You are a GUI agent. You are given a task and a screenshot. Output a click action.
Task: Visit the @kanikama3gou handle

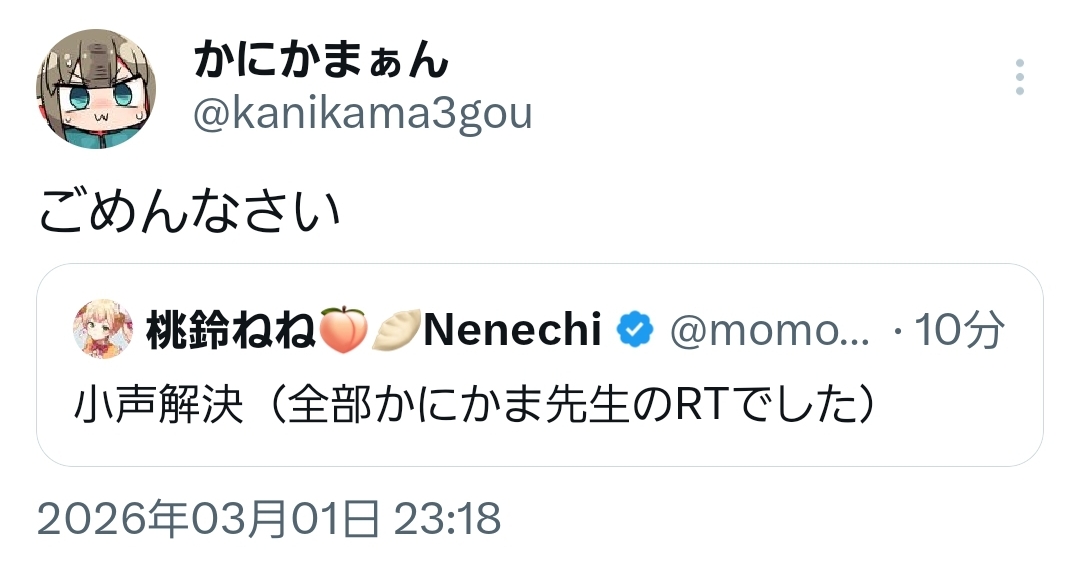click(x=362, y=115)
